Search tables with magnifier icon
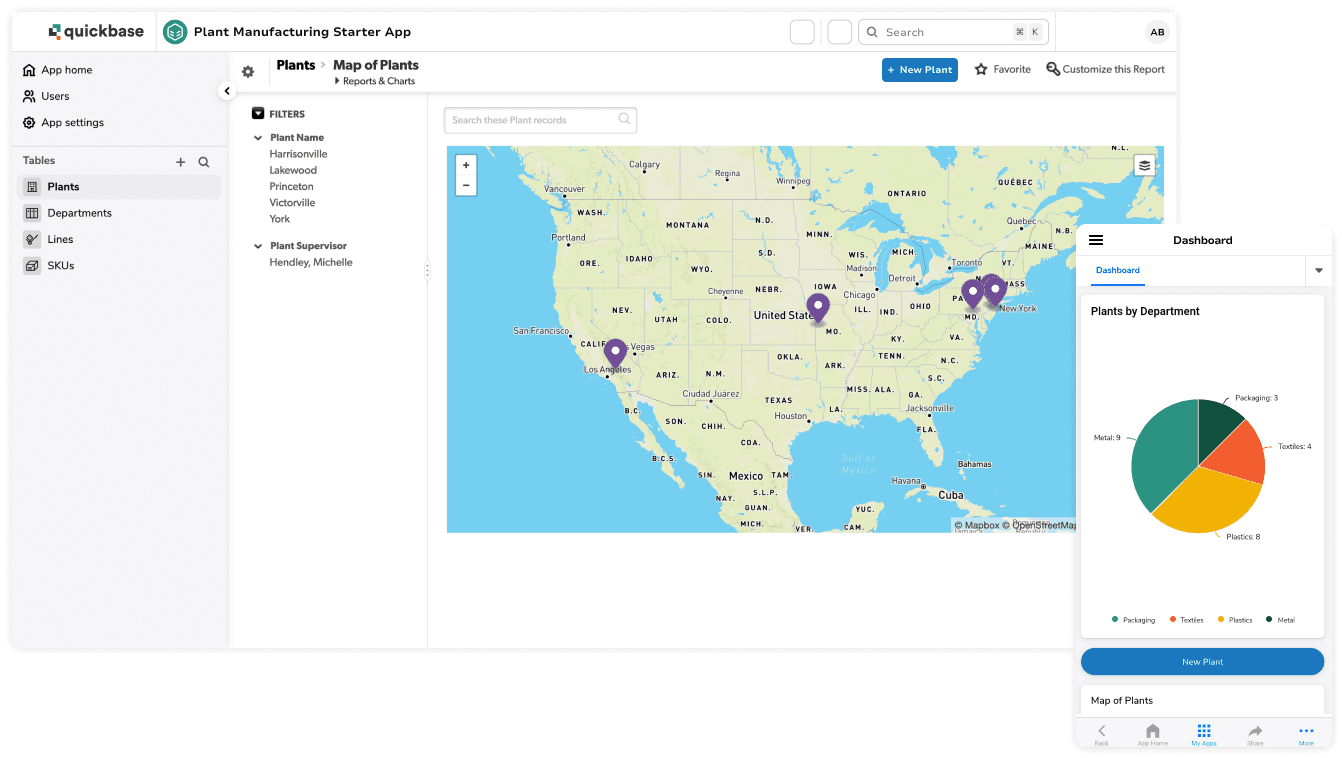The height and width of the screenshot is (758, 1342). point(204,161)
